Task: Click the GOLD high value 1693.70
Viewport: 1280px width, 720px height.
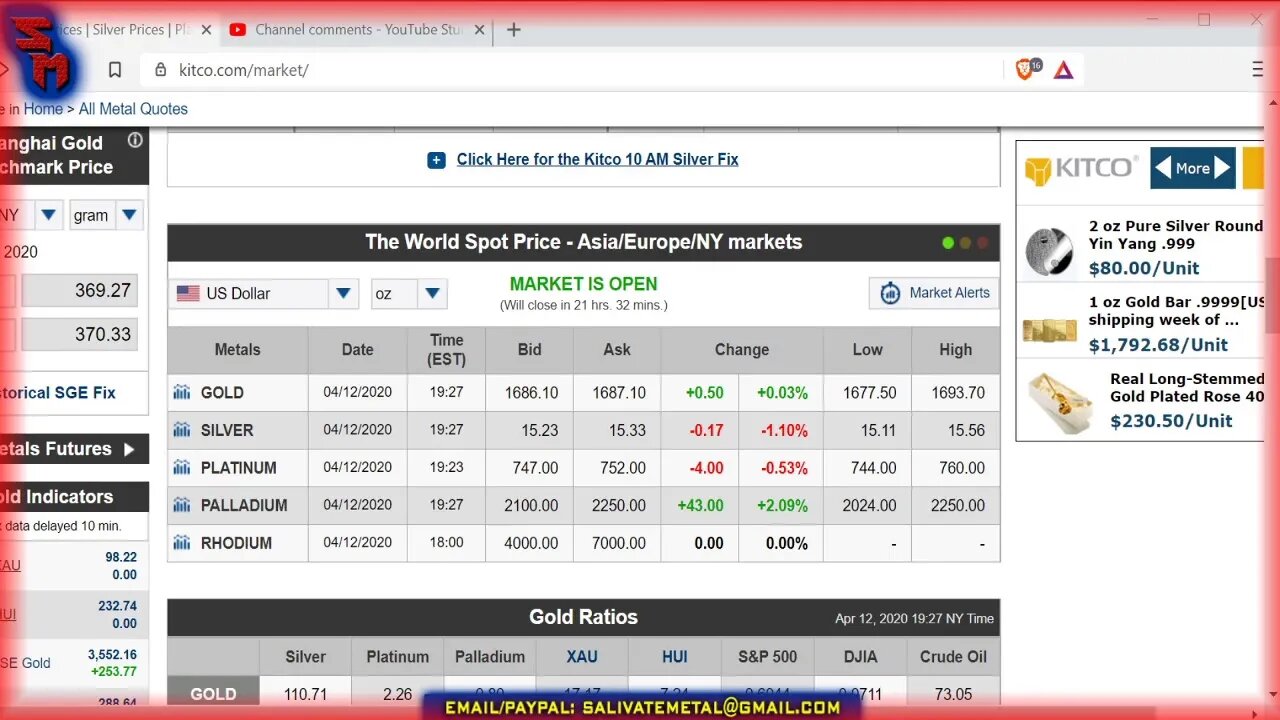Action: (x=958, y=393)
